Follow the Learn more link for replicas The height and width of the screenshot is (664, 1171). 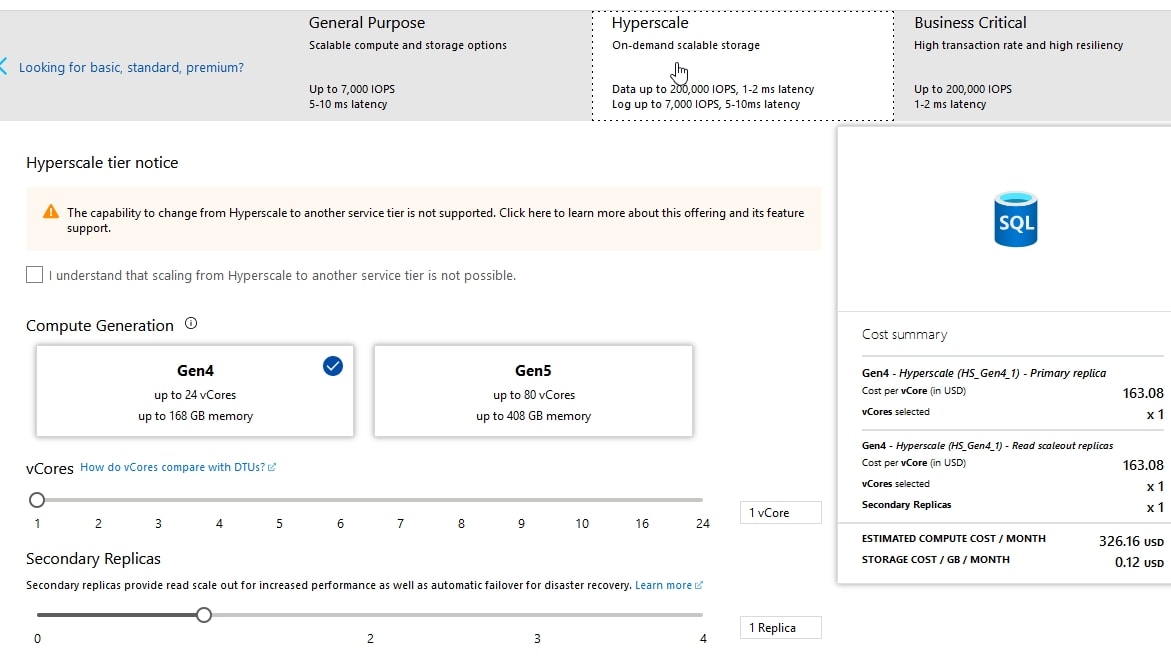tap(663, 585)
